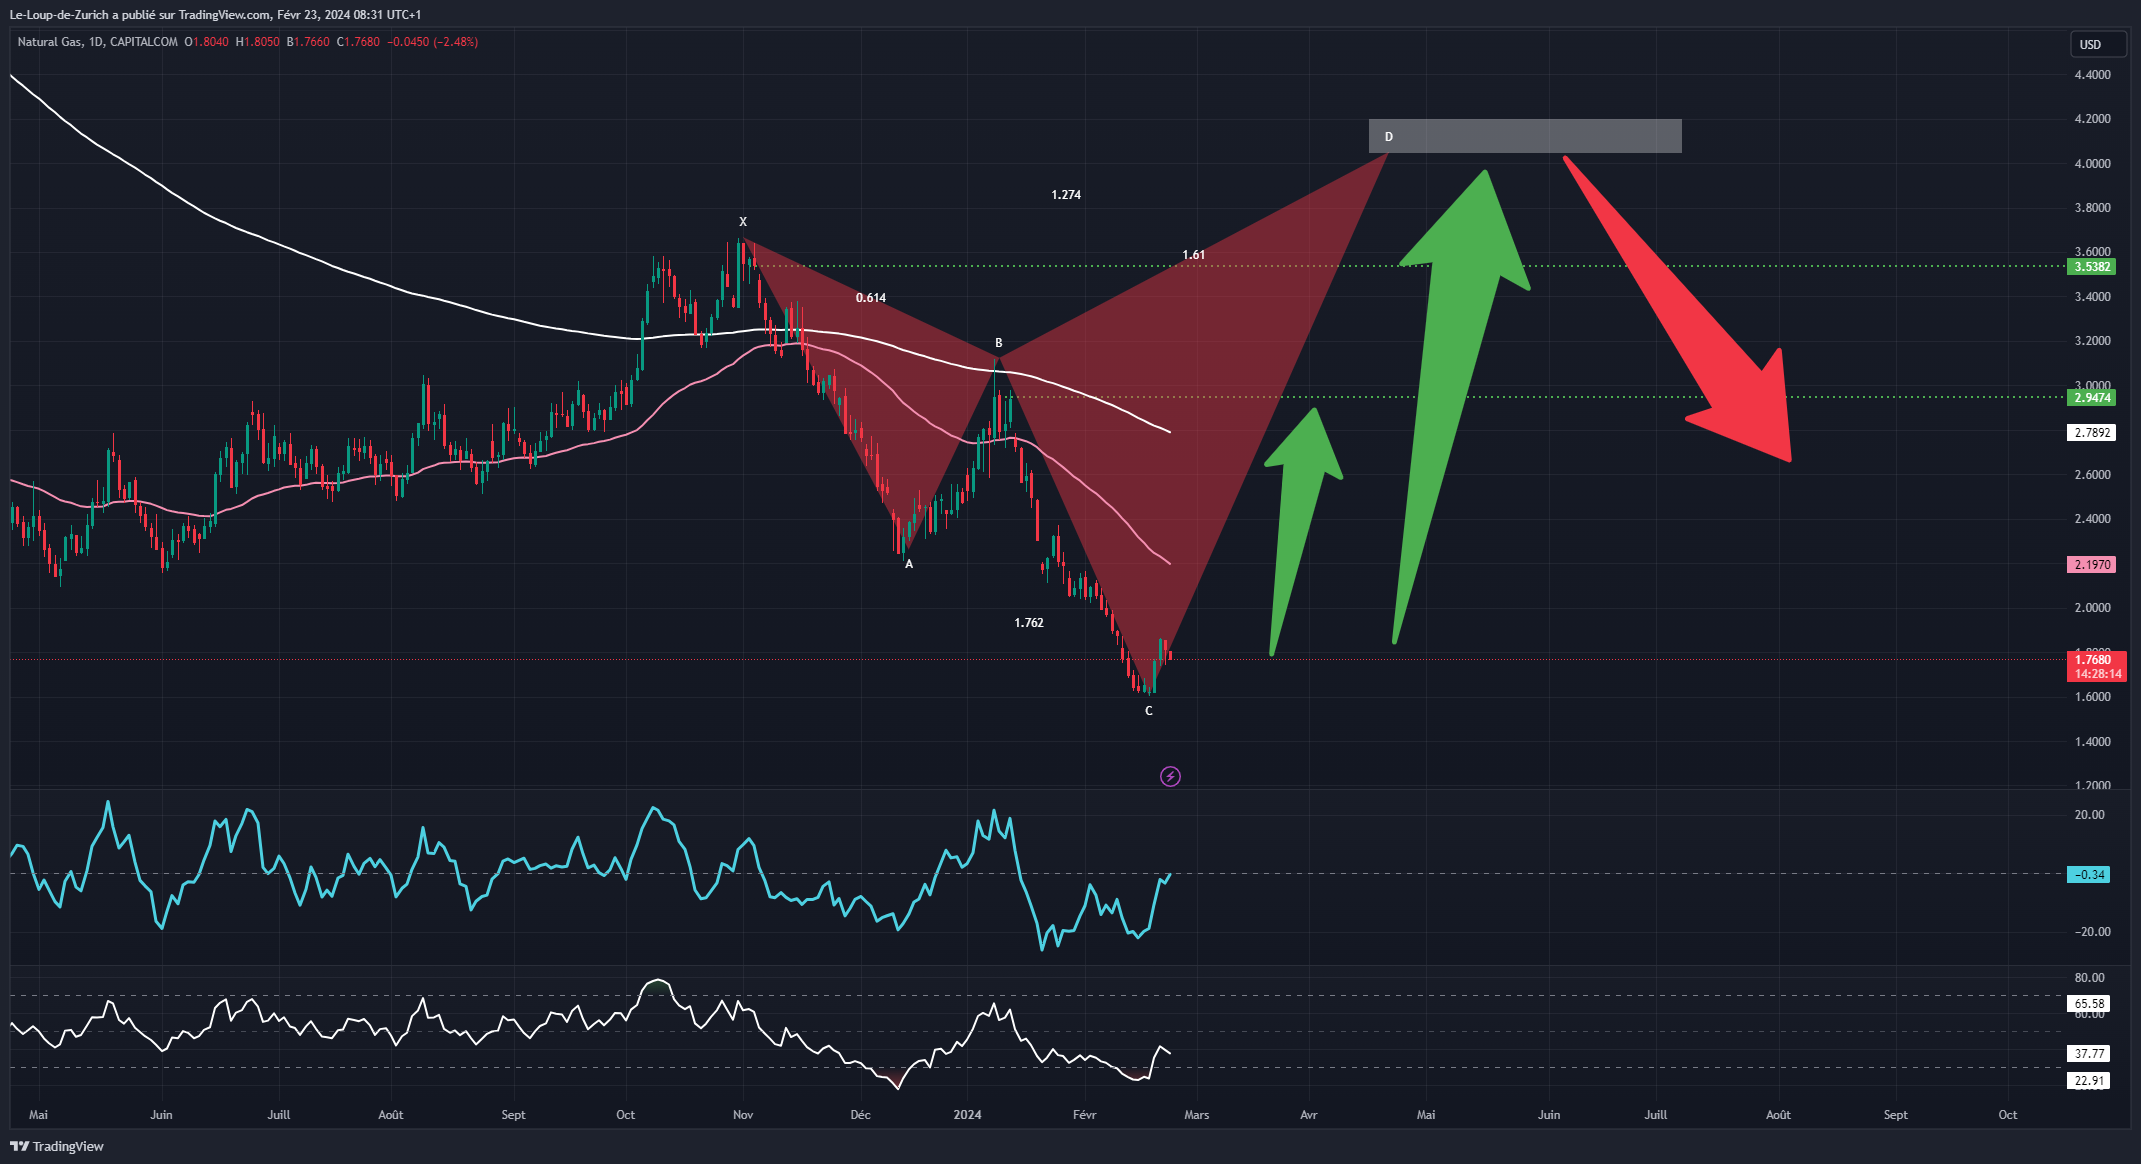Click the 1.4000 price axis tick
2141x1164 pixels.
[2092, 742]
